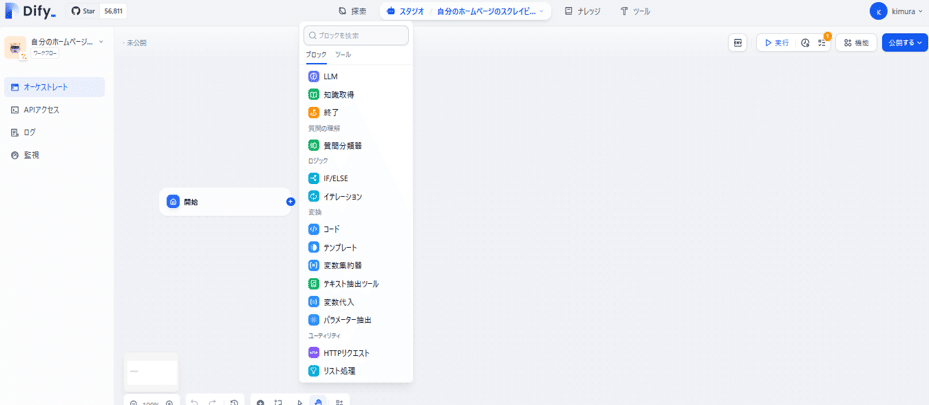Run the workflow with 実行
The height and width of the screenshot is (405, 929).
(x=776, y=43)
